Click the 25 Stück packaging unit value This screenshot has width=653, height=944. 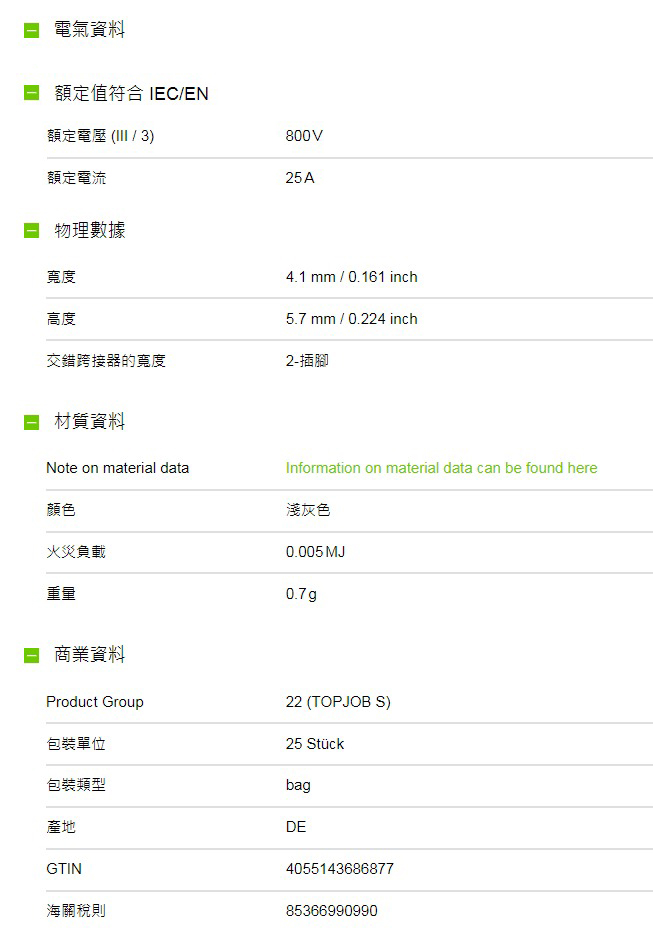[x=315, y=744]
